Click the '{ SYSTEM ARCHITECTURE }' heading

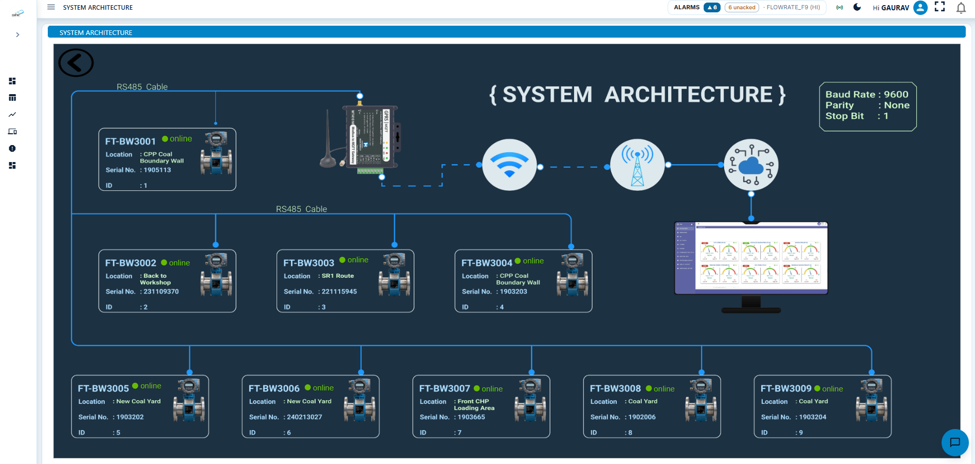[637, 95]
